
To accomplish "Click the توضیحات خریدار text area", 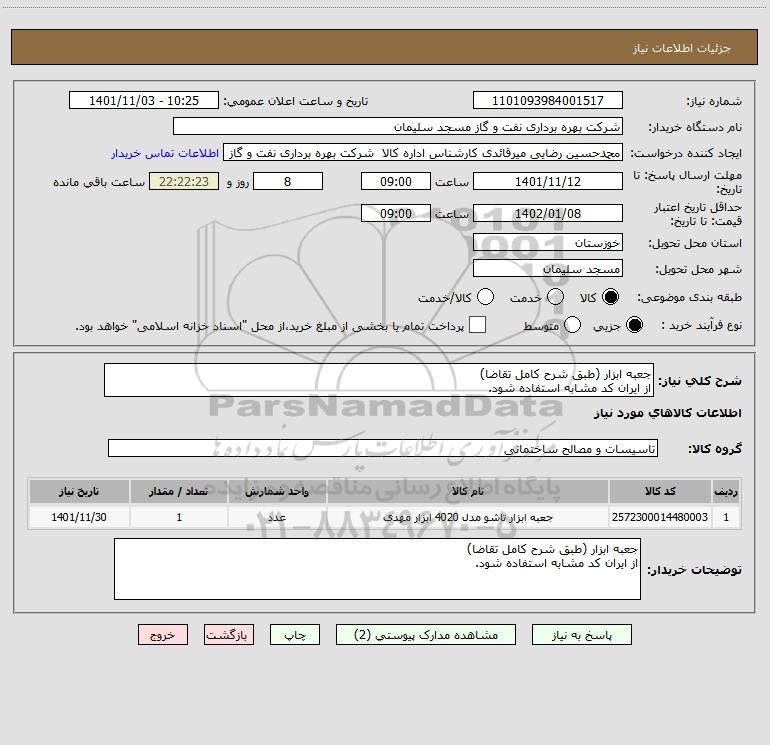I will (377, 569).
